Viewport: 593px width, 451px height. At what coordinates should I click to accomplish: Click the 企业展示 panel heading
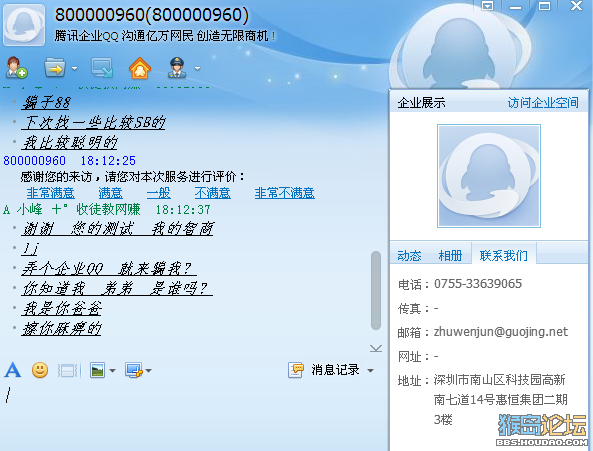421,103
